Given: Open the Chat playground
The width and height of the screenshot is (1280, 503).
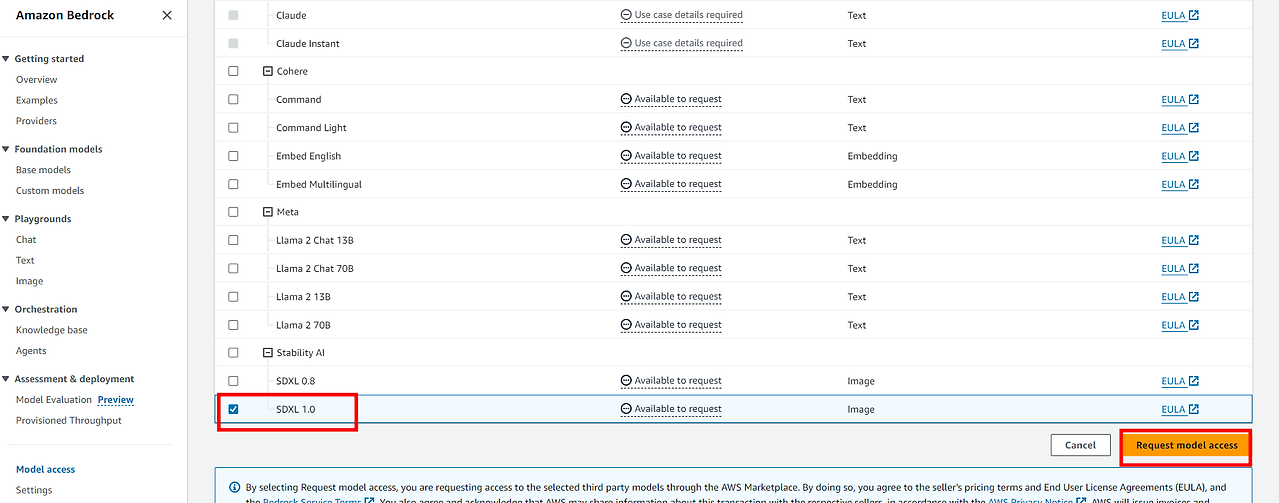Looking at the screenshot, I should tap(26, 240).
